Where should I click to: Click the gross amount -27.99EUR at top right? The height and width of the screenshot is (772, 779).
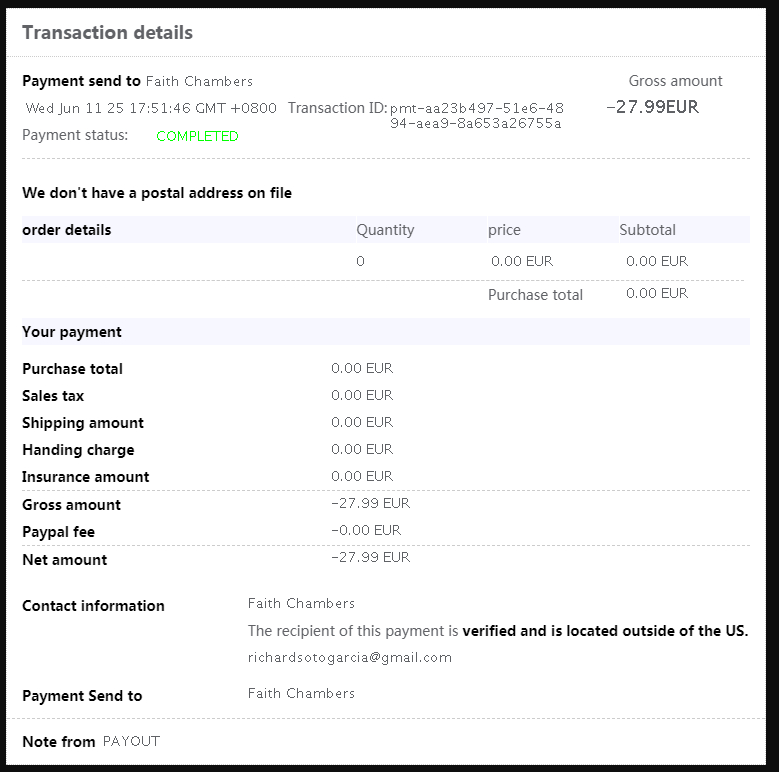tap(652, 107)
